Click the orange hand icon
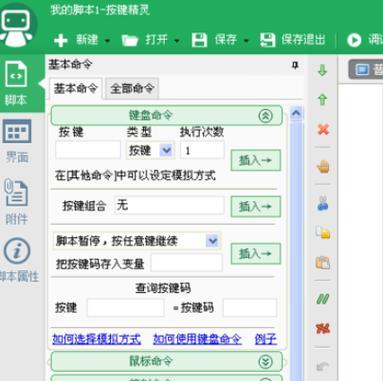The width and height of the screenshot is (383, 381). [x=323, y=166]
